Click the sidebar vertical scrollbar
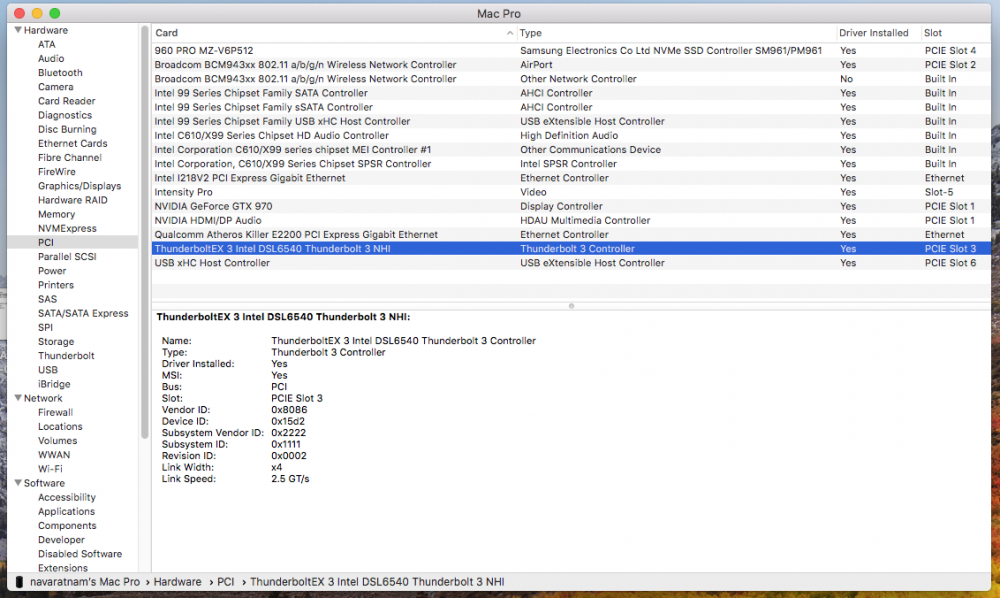This screenshot has width=1000, height=598. (145, 233)
